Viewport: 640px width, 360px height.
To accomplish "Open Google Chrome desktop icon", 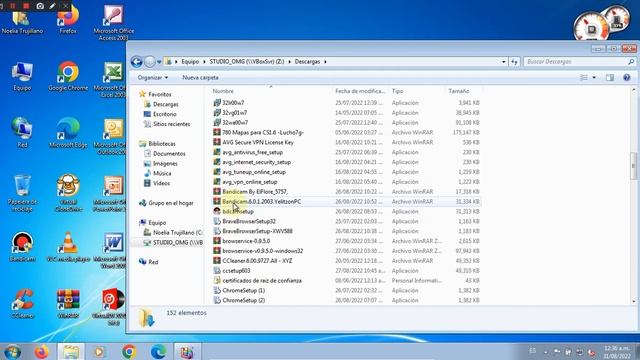I will (x=68, y=76).
